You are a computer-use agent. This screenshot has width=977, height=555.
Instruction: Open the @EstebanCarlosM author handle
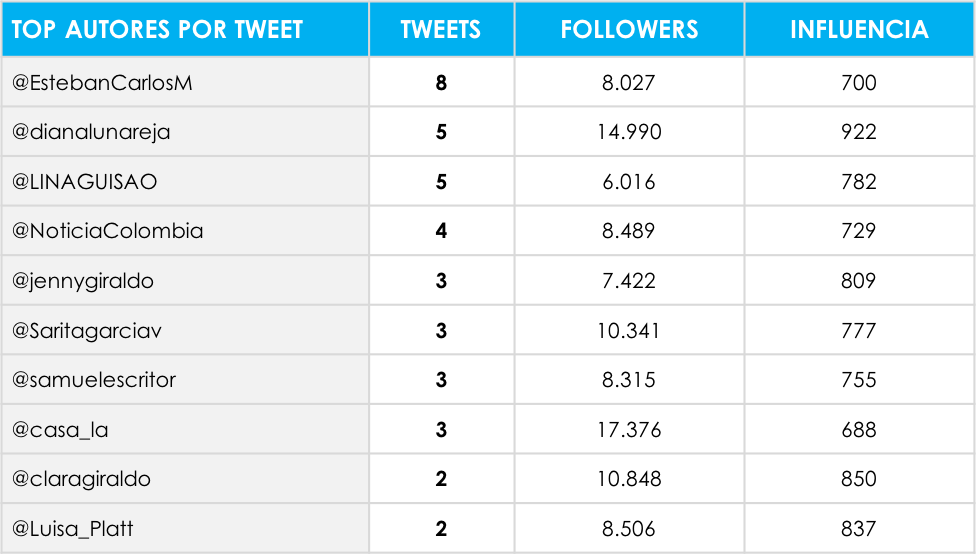tap(102, 82)
